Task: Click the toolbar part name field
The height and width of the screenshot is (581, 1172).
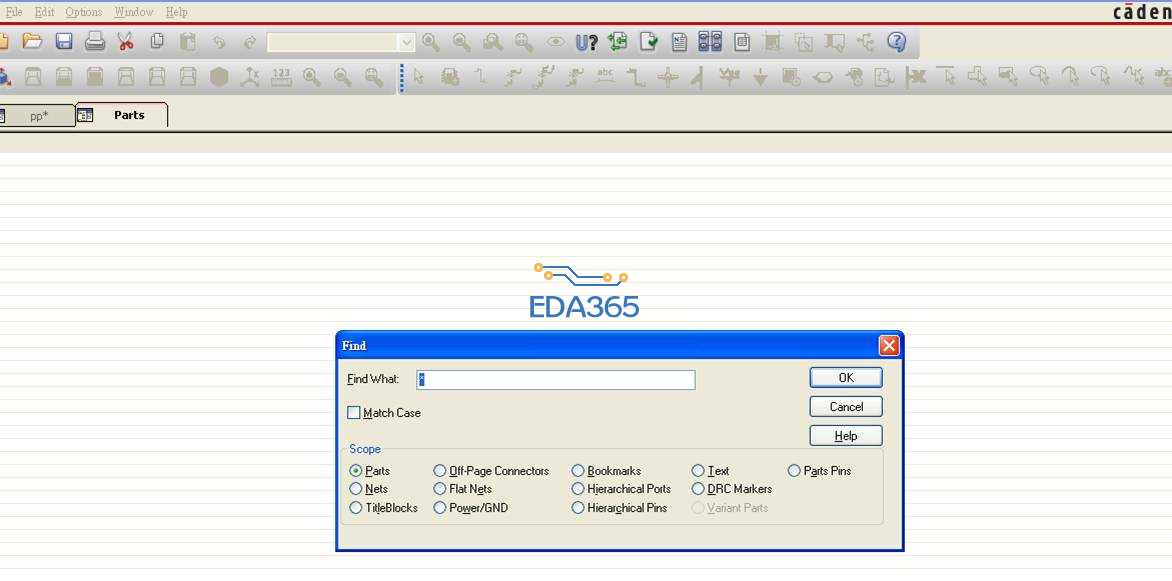Action: tap(333, 43)
